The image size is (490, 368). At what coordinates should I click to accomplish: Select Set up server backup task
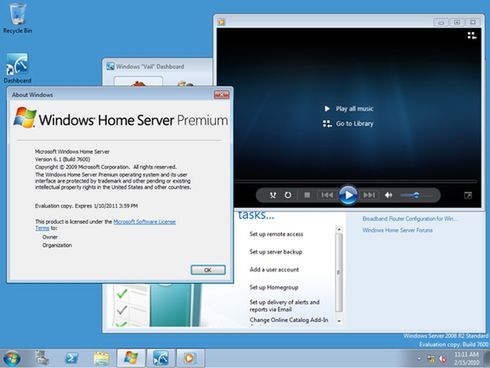coord(276,252)
